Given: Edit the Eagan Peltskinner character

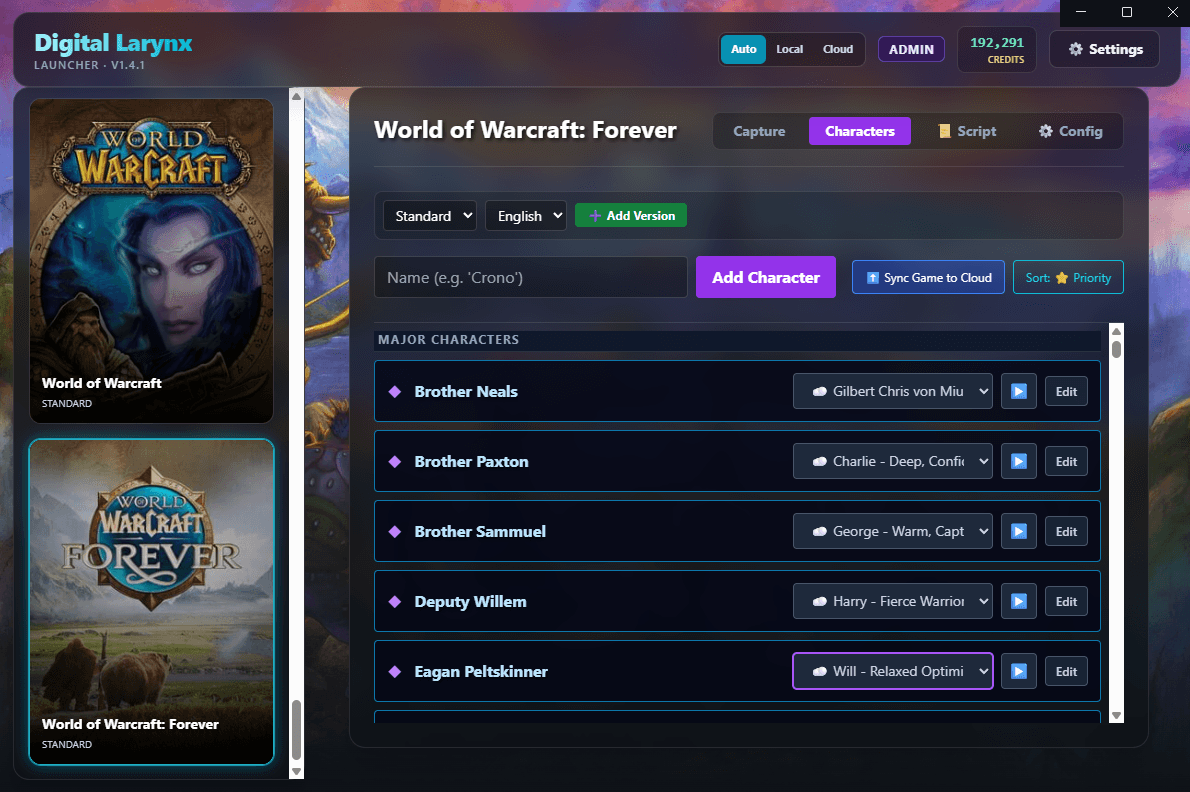Looking at the screenshot, I should tap(1066, 671).
